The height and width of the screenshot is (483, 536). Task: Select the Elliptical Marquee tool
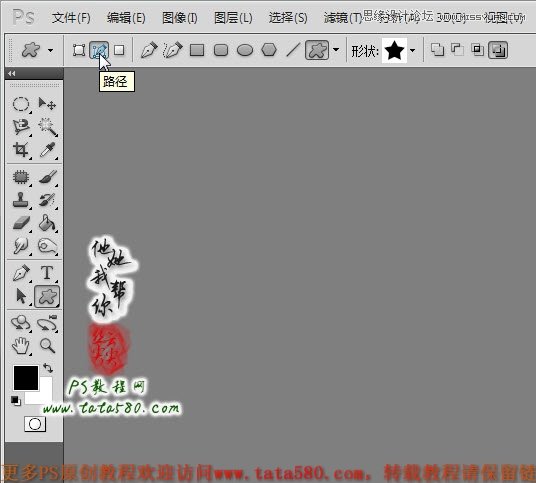(21, 104)
